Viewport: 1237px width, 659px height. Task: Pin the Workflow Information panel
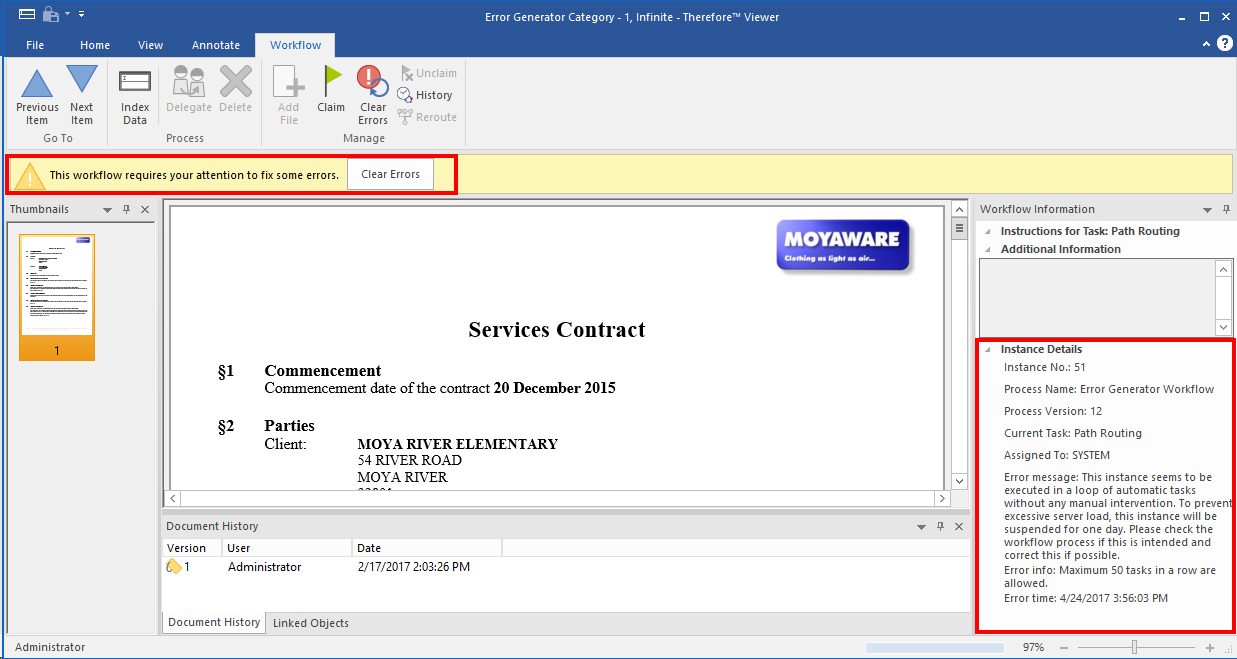[x=1226, y=209]
